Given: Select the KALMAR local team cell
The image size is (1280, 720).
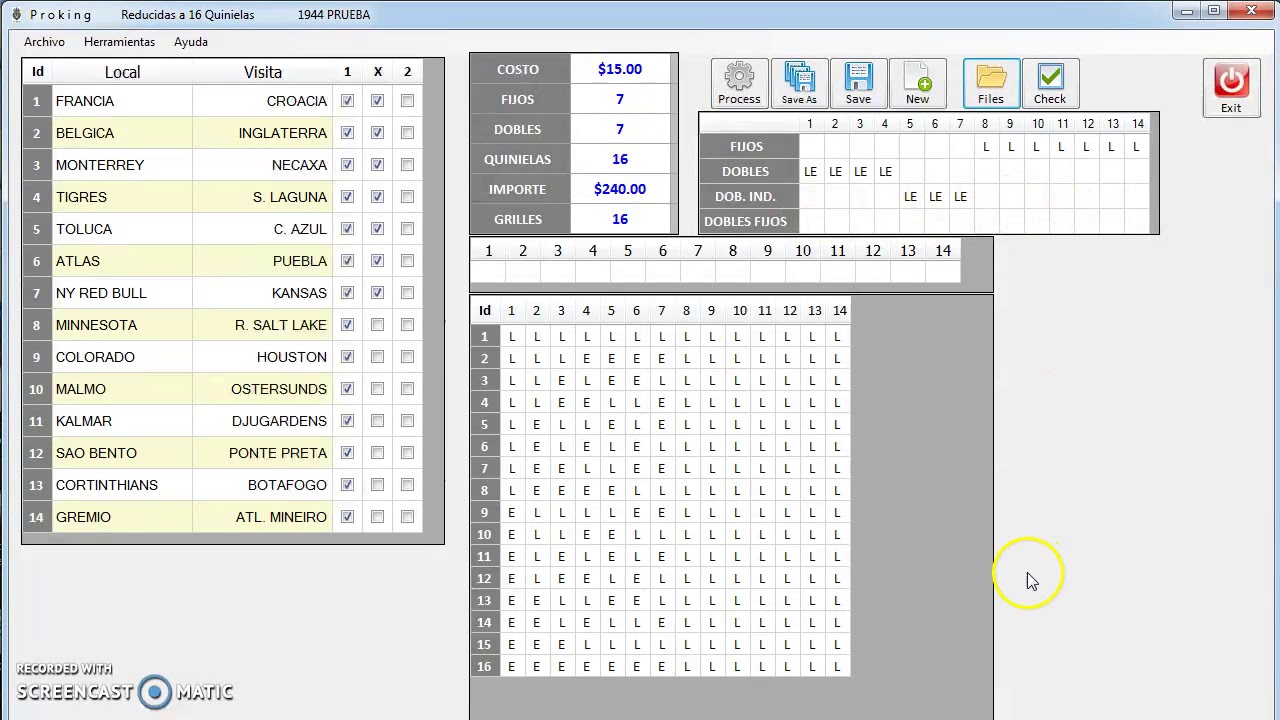Looking at the screenshot, I should [122, 421].
